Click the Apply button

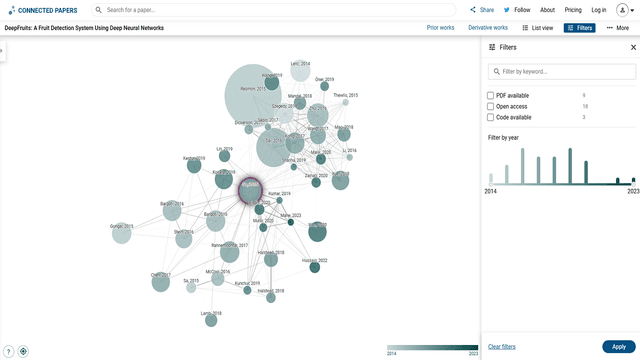click(619, 347)
